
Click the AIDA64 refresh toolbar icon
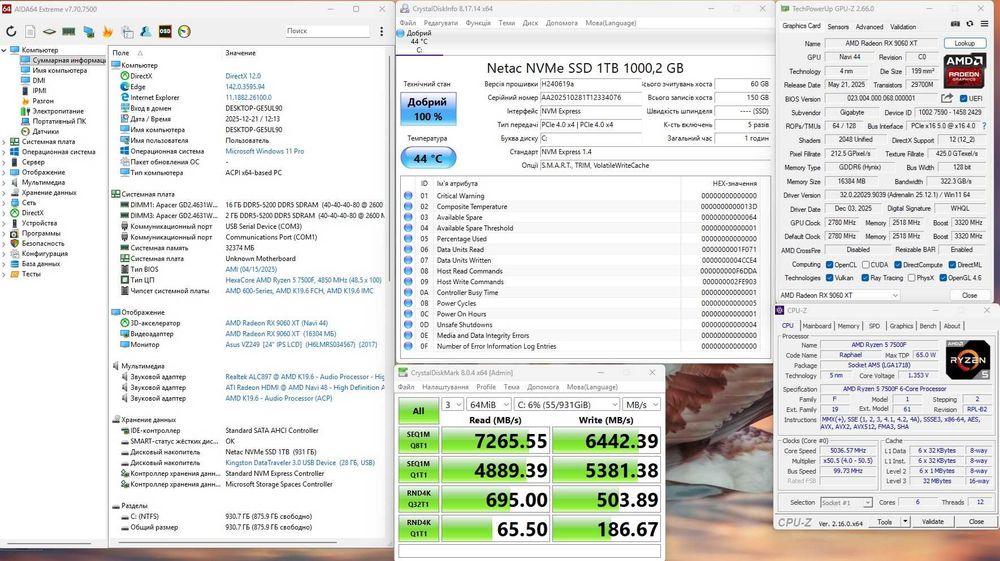tap(11, 31)
